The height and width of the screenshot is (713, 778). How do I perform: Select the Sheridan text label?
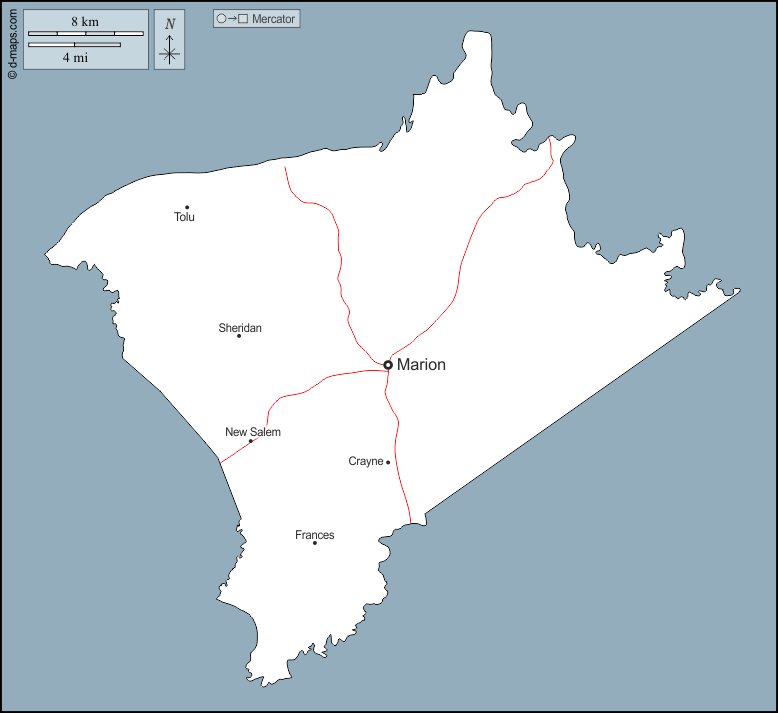coord(240,328)
